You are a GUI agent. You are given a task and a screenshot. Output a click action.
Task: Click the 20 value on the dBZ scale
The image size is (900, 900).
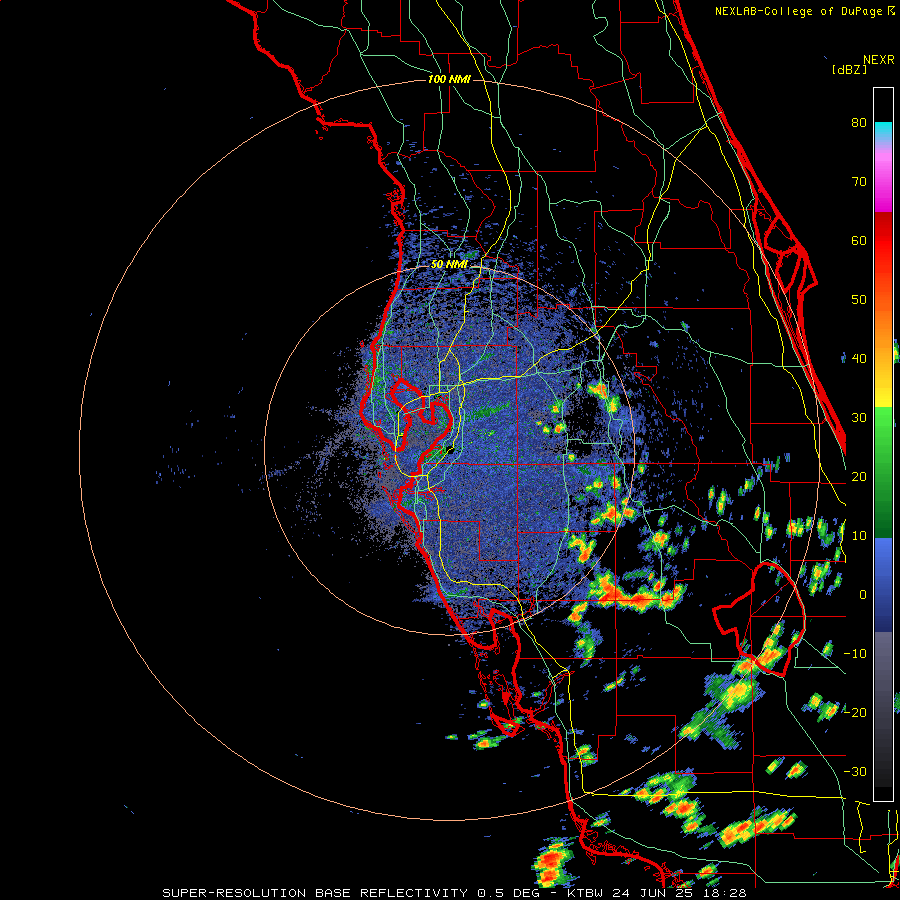[859, 477]
